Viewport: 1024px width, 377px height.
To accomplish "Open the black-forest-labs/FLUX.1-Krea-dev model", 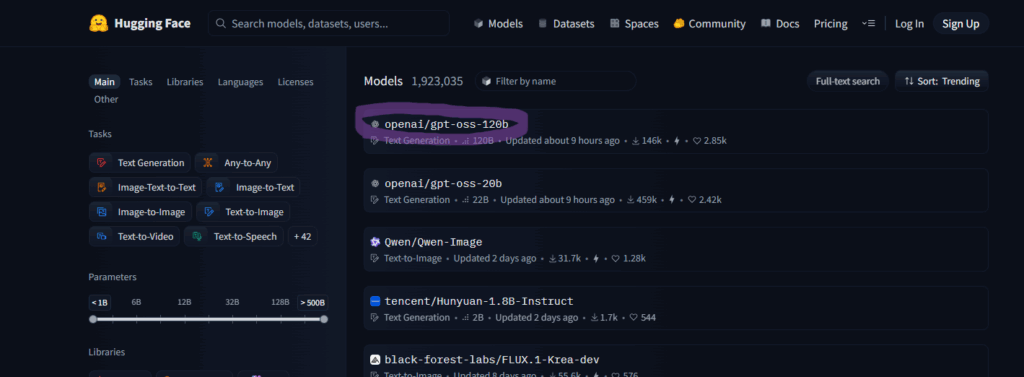I will (x=492, y=360).
